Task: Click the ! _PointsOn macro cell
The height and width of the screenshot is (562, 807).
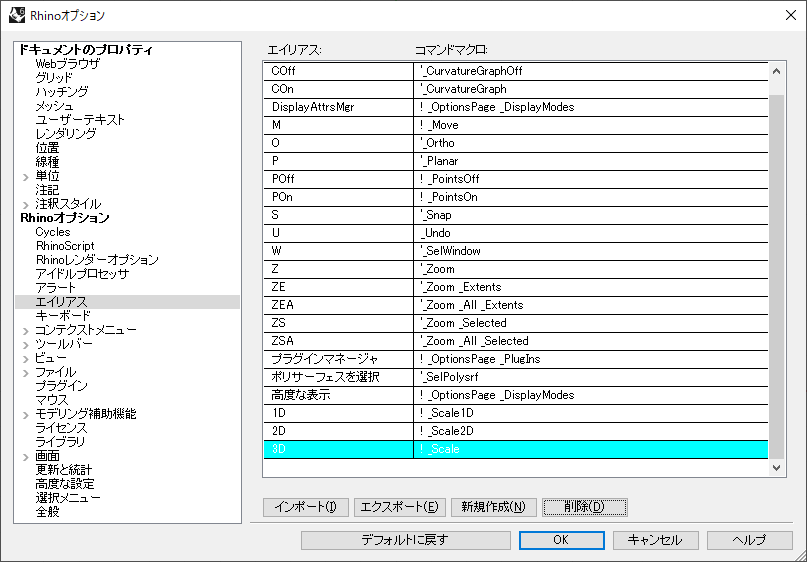Action: (x=591, y=197)
